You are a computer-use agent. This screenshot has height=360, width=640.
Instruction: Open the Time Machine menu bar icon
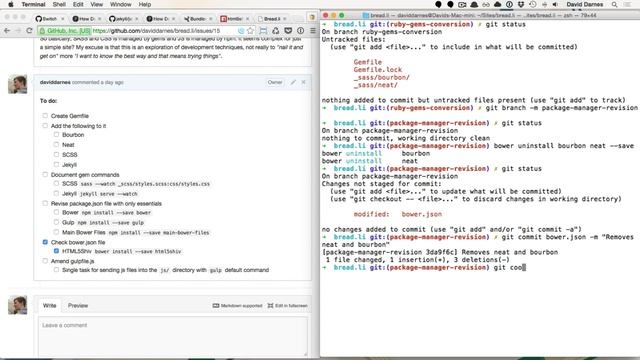click(533, 4)
